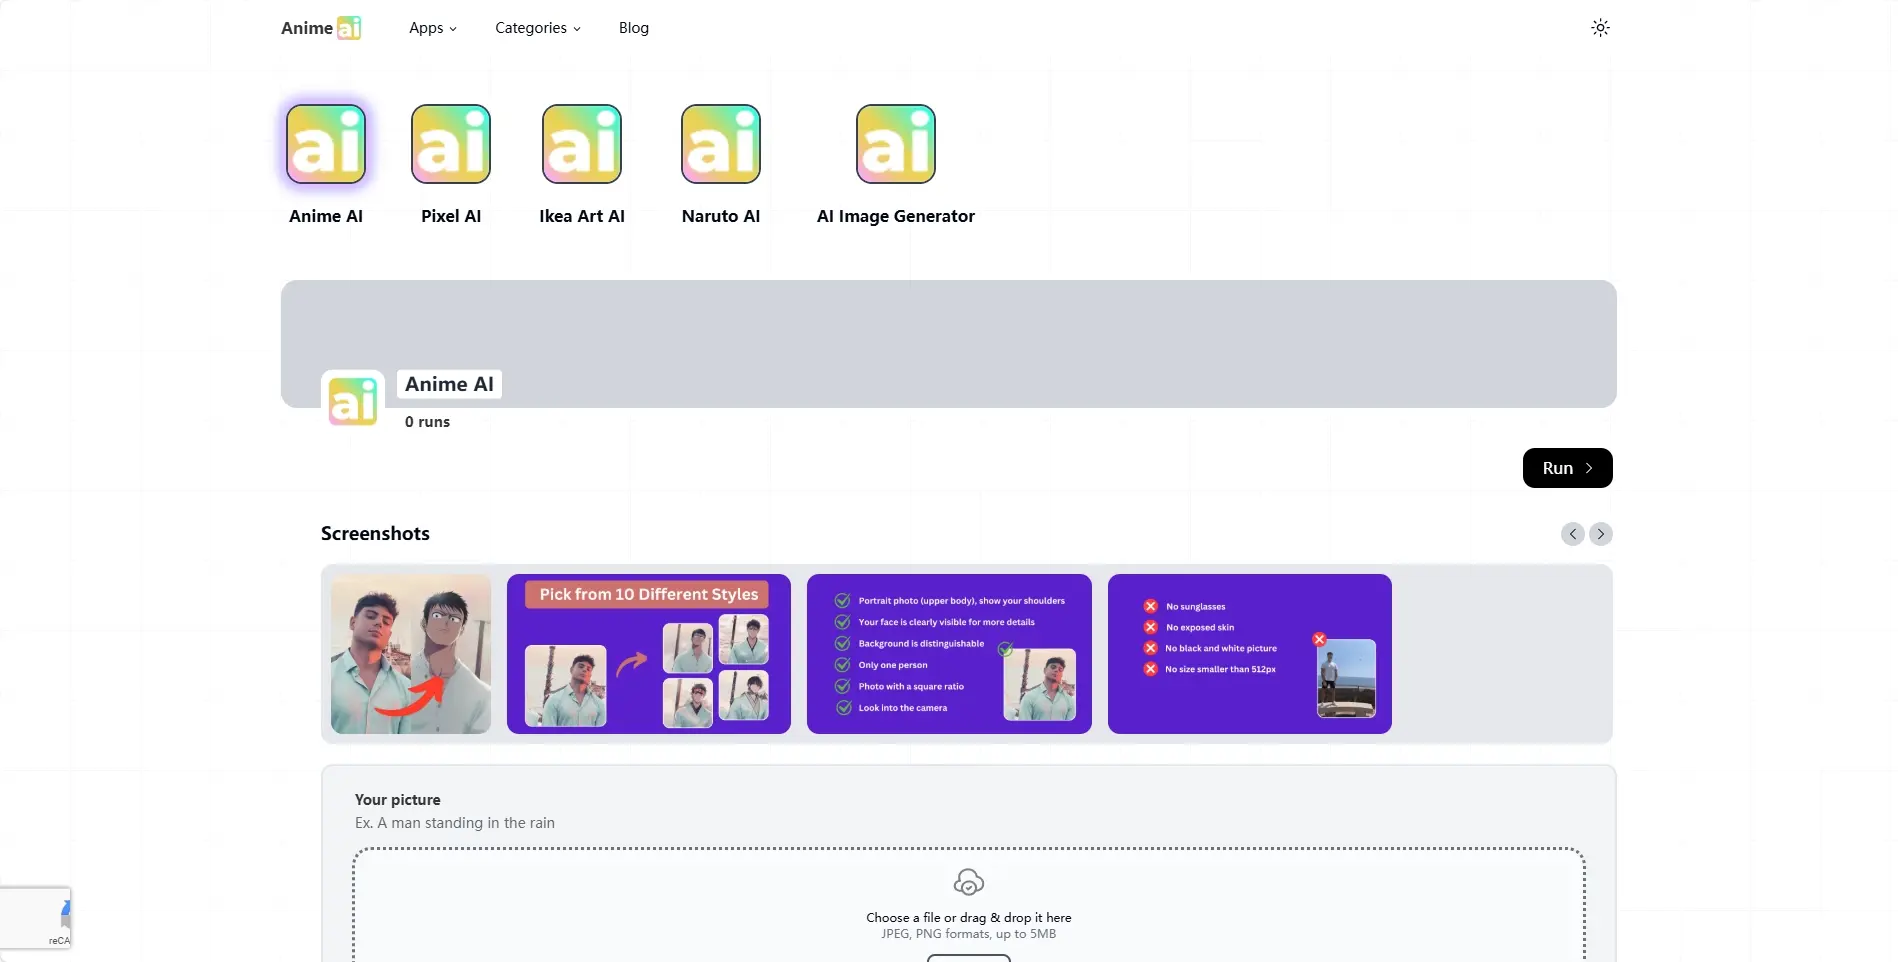1898x962 pixels.
Task: Open the No sunglasses restrictions screenshot
Action: (1249, 654)
